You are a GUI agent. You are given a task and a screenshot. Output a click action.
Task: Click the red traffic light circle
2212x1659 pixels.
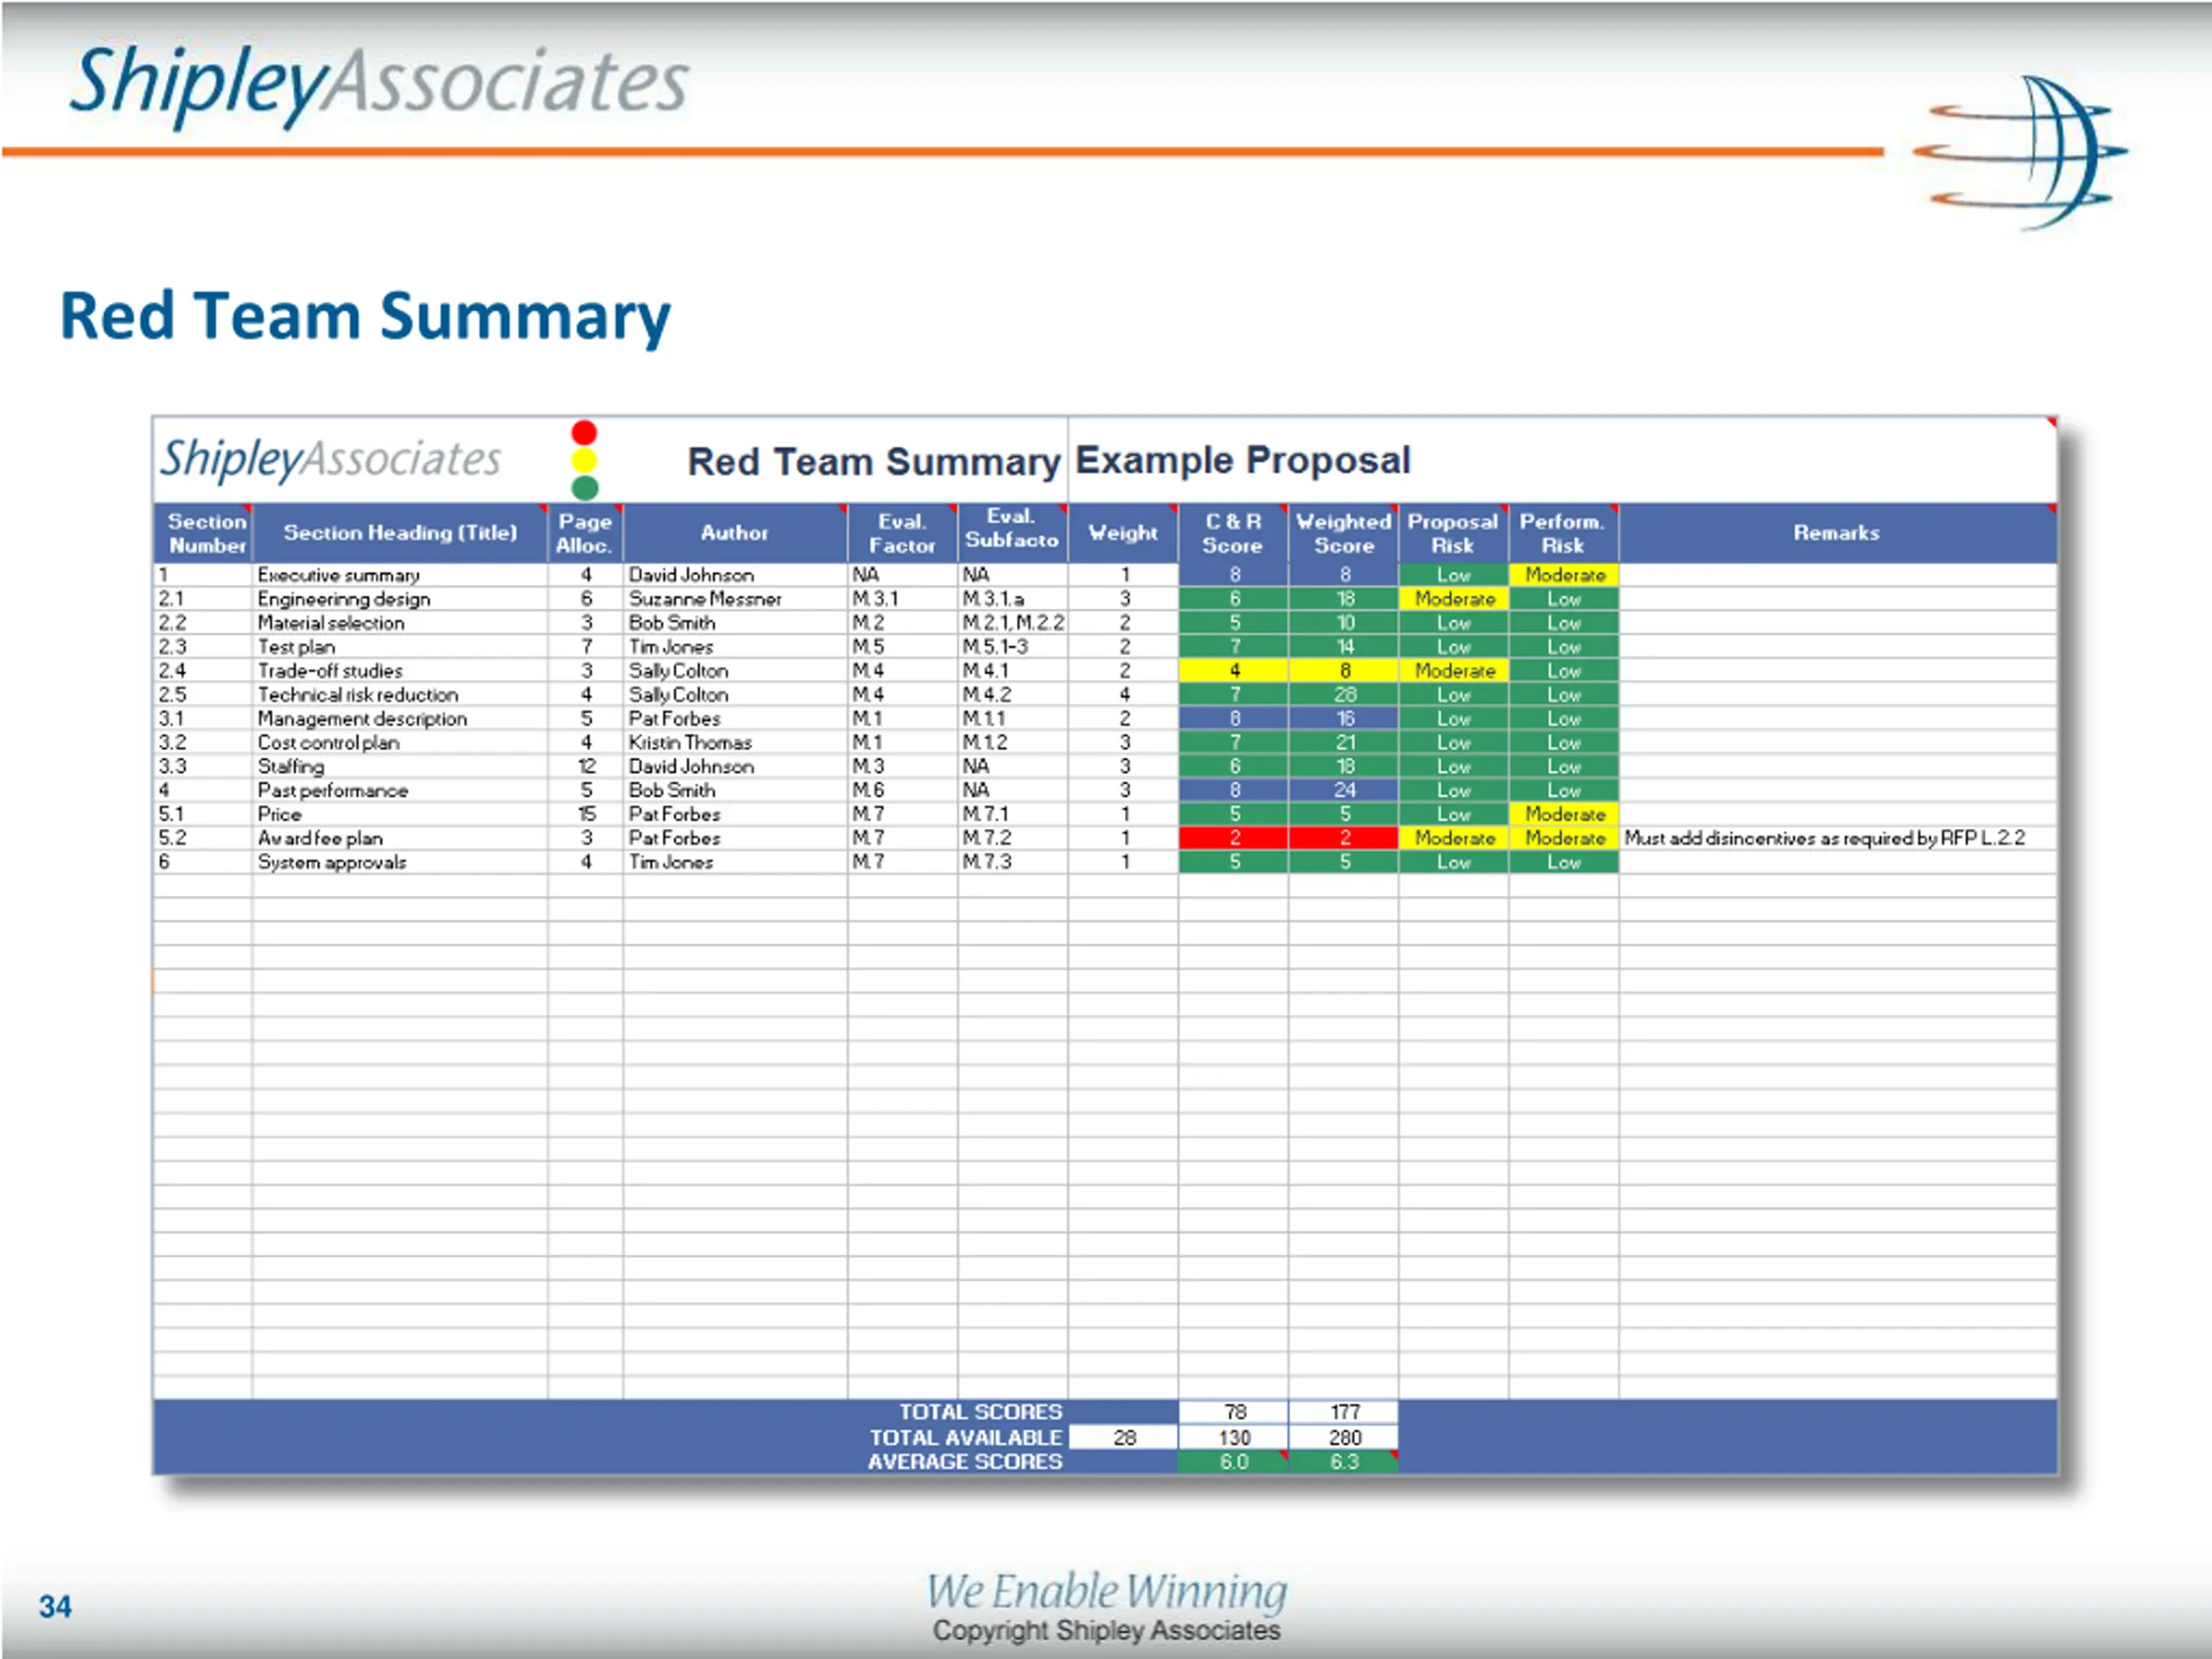[x=584, y=433]
